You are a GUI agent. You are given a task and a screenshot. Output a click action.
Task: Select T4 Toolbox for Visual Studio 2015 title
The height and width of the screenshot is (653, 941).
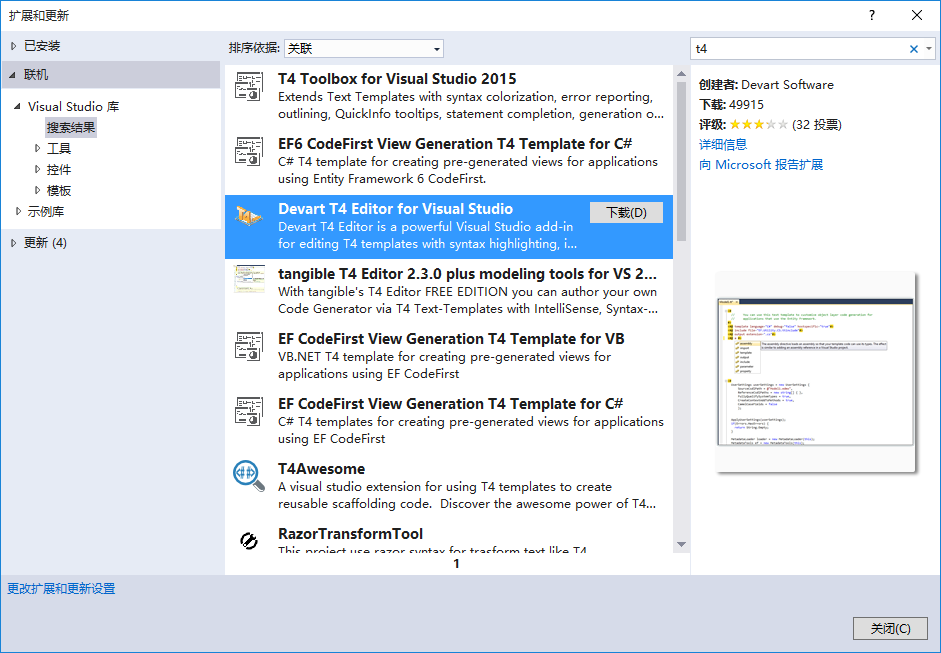397,79
